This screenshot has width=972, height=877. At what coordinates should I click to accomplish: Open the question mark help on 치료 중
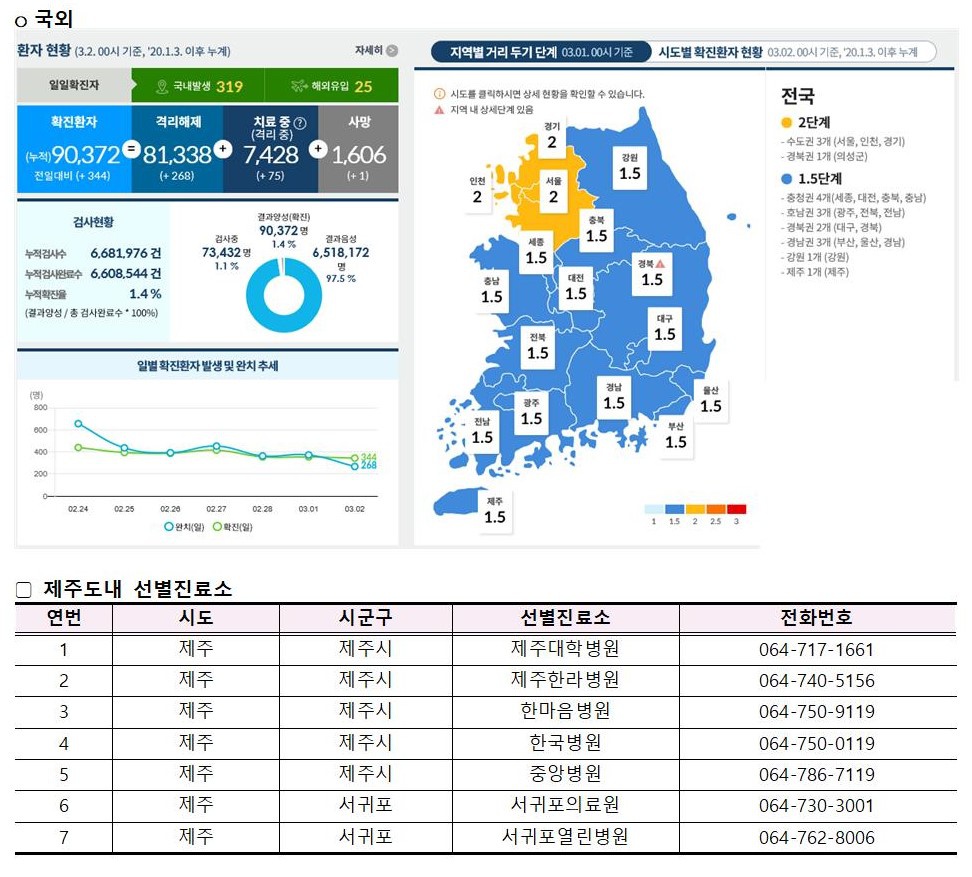(x=300, y=122)
